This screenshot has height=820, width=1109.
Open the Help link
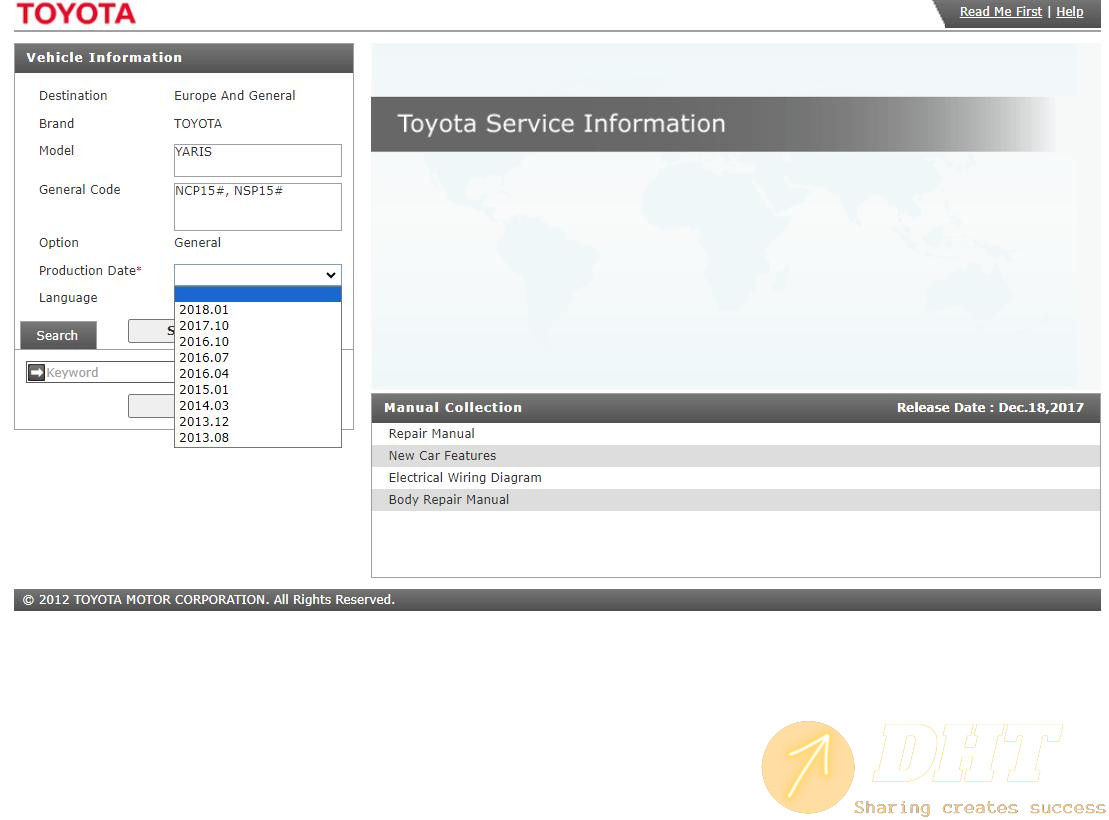[x=1069, y=11]
